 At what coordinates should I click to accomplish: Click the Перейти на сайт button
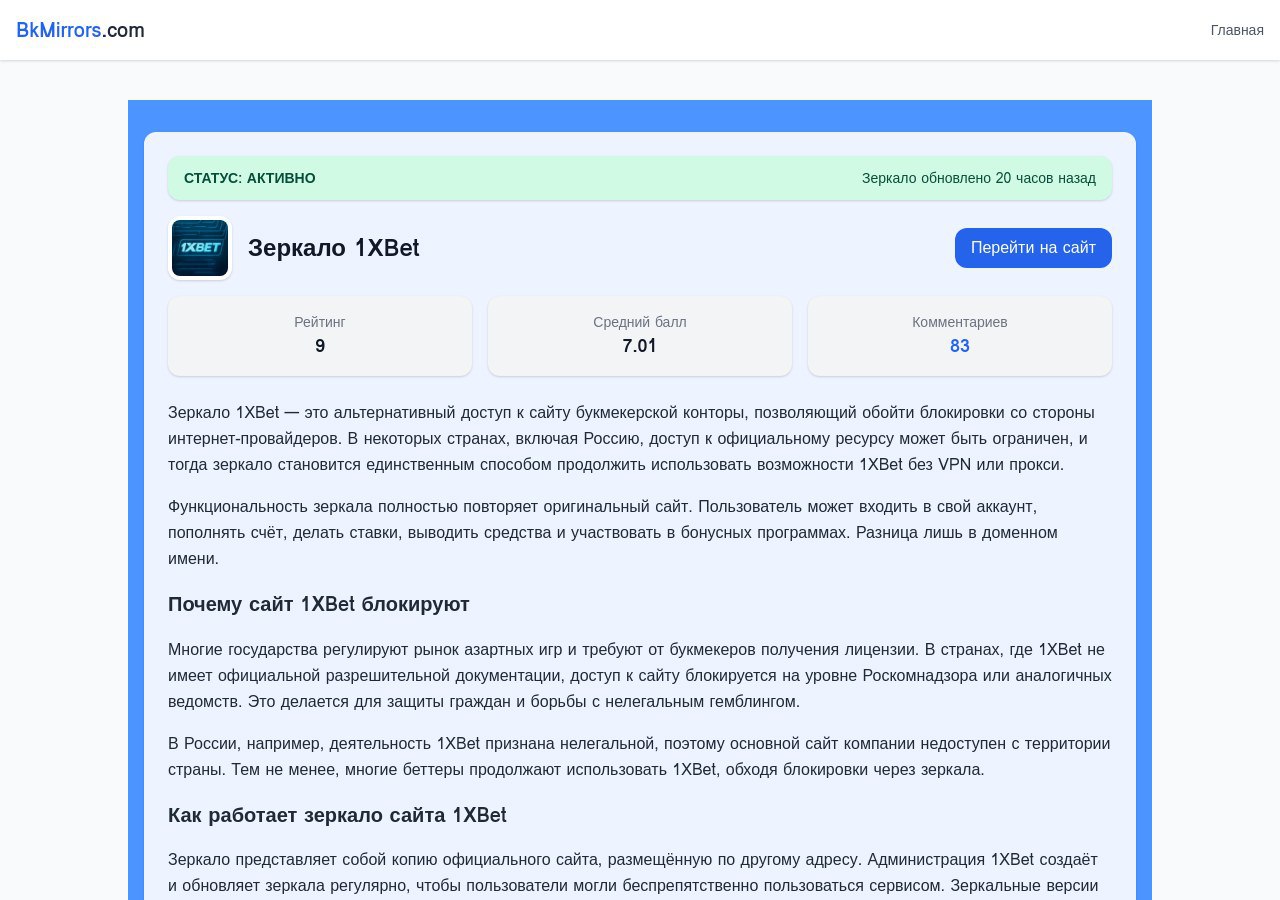click(x=1033, y=248)
